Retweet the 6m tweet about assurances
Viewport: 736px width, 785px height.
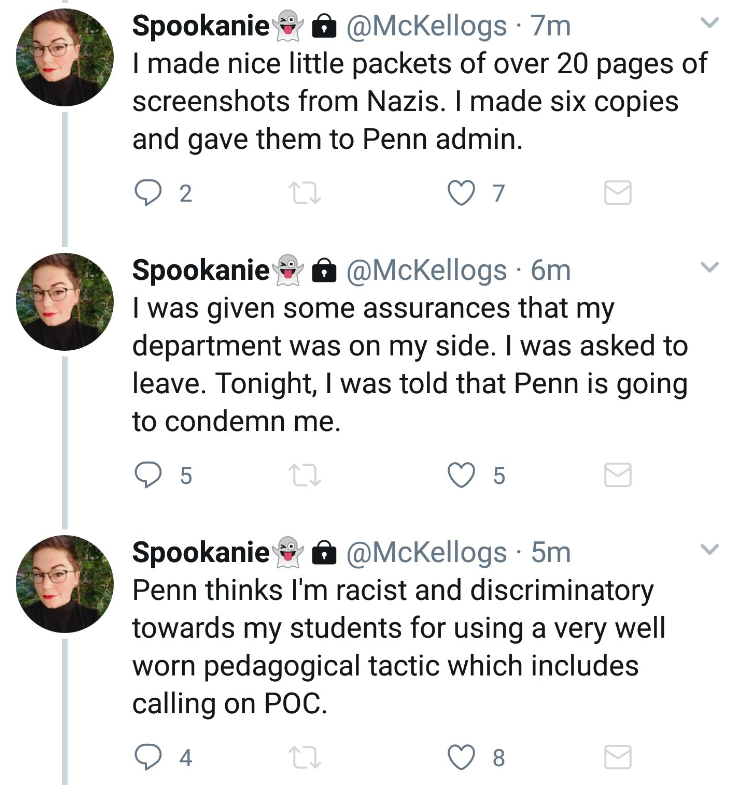pos(305,475)
